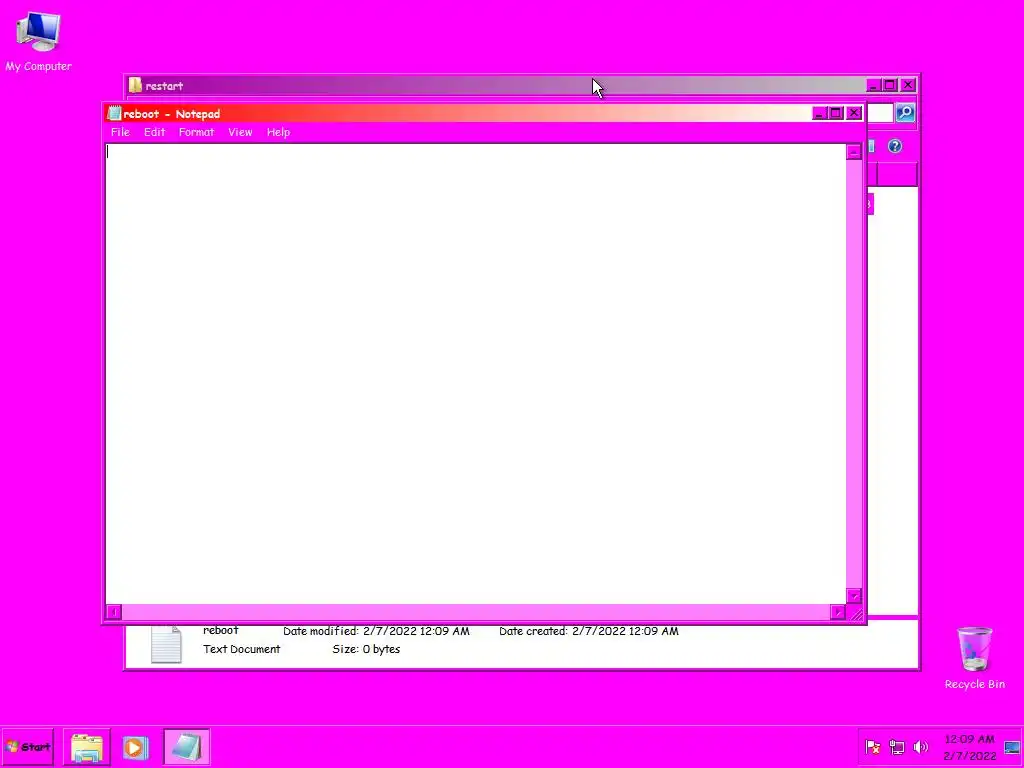Minimize the restart folder window

(x=873, y=85)
